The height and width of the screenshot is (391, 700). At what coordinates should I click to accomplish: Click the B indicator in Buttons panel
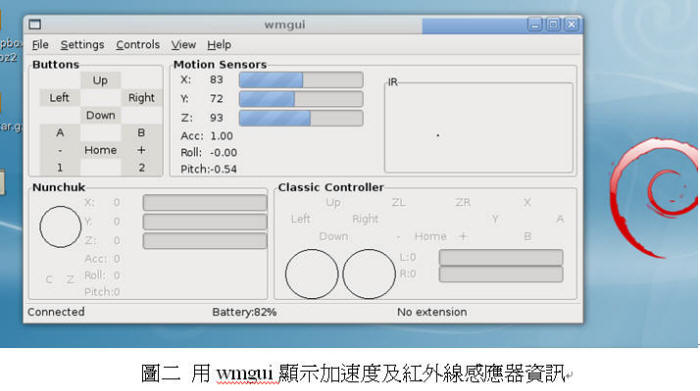pyautogui.click(x=142, y=133)
